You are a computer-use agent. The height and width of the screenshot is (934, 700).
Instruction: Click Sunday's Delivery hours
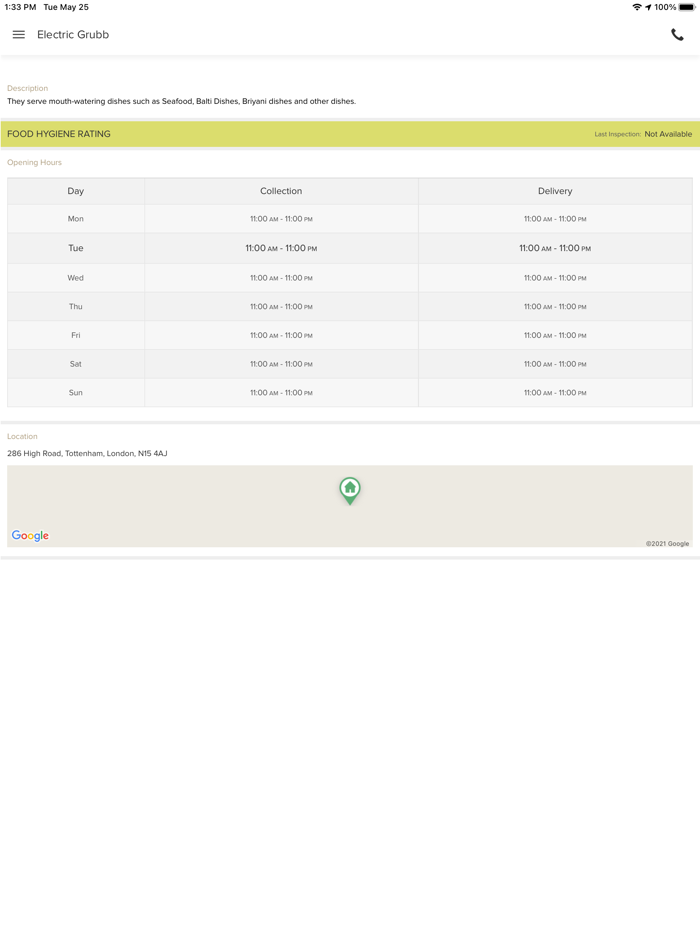pyautogui.click(x=555, y=392)
